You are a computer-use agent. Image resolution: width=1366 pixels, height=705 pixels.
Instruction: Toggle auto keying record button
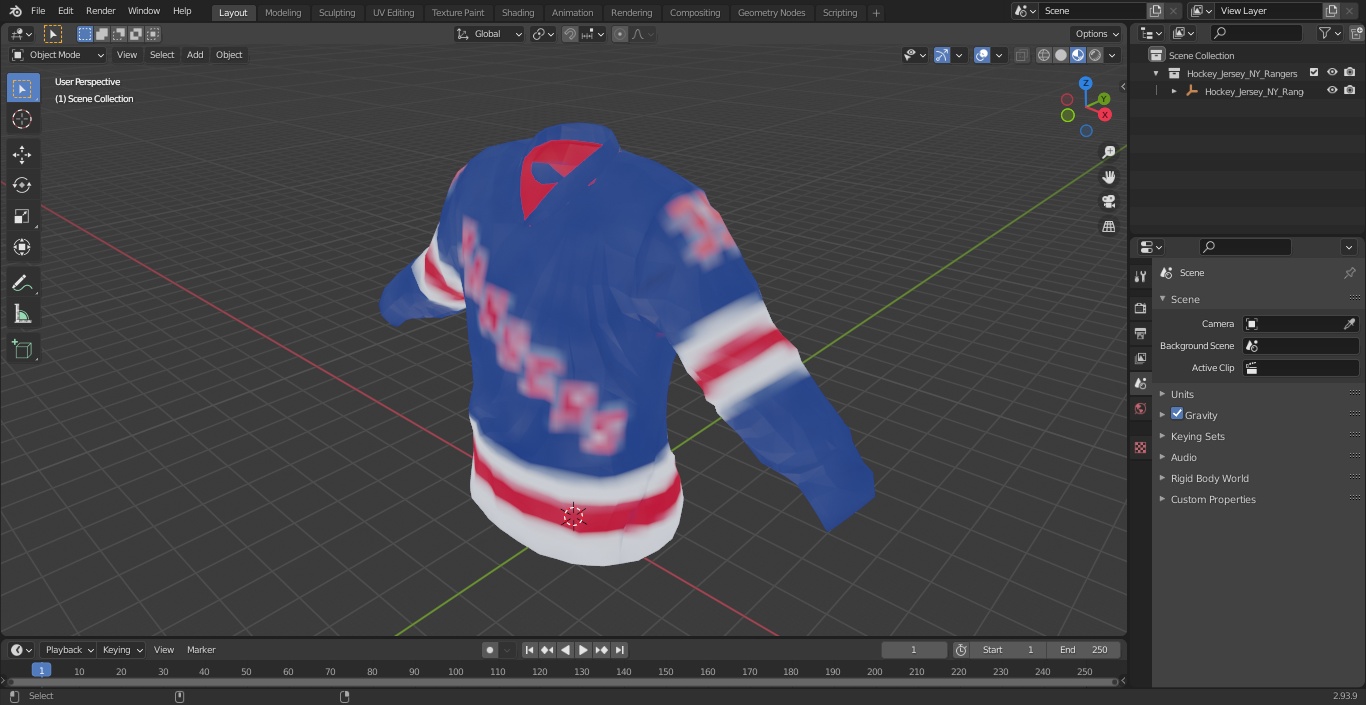(x=490, y=650)
